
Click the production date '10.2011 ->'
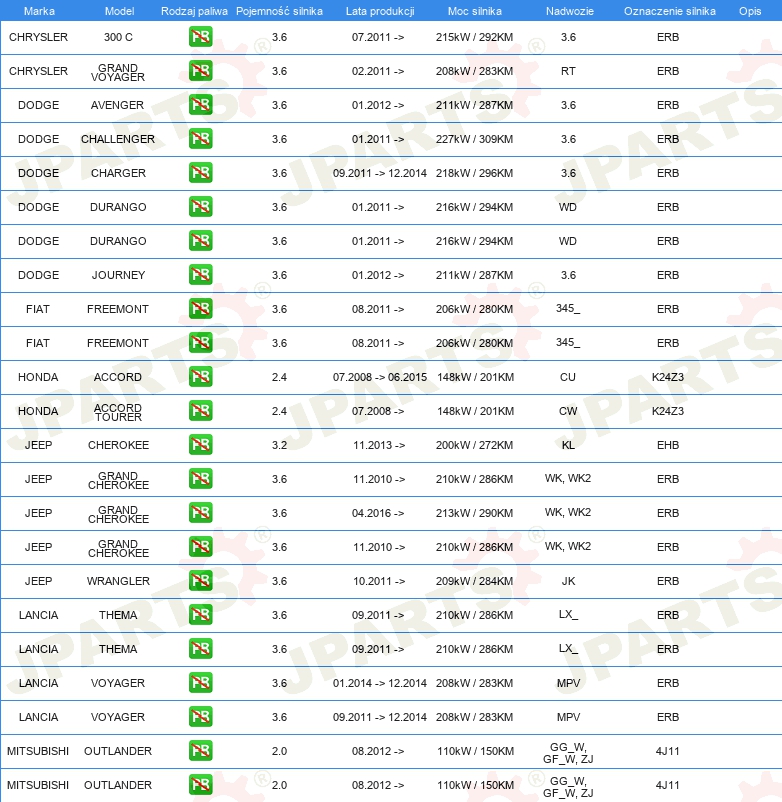378,581
